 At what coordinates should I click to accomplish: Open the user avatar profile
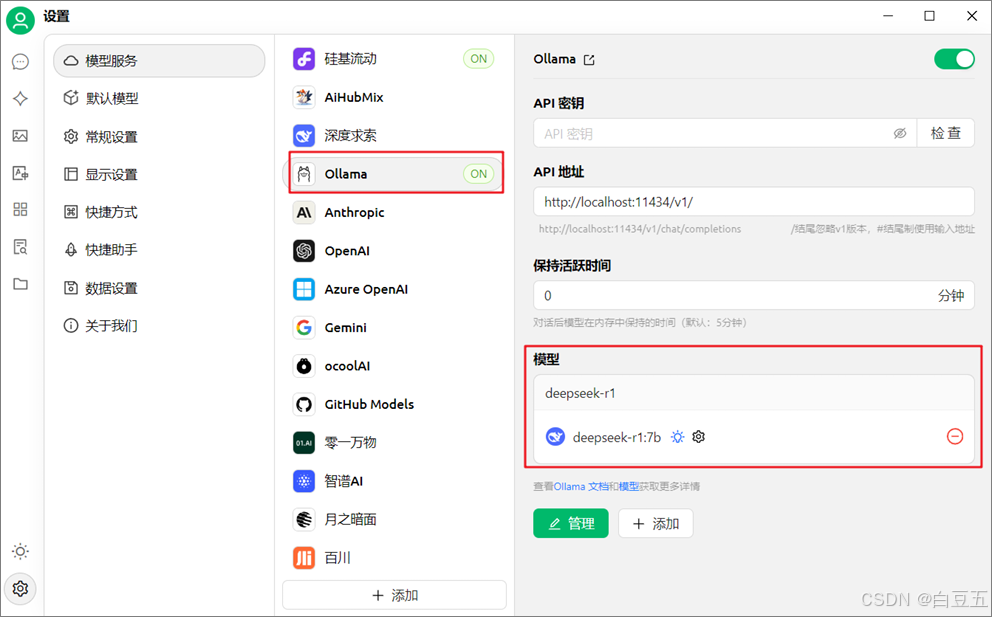pos(20,20)
